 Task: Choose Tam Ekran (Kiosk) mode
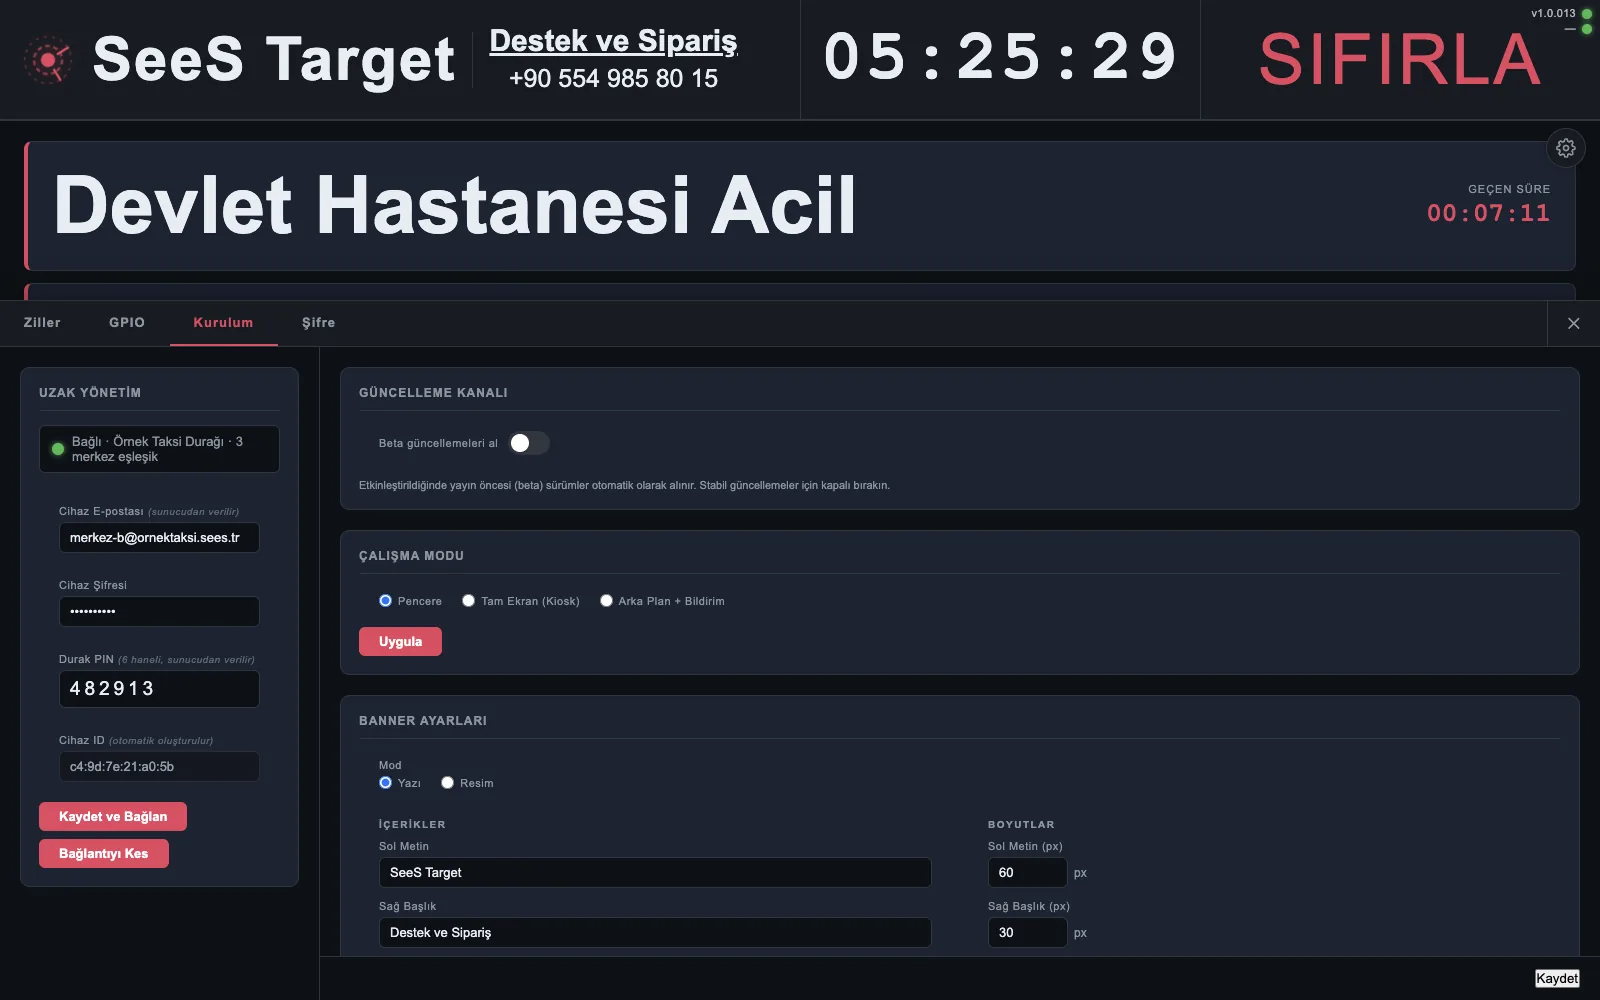[468, 601]
